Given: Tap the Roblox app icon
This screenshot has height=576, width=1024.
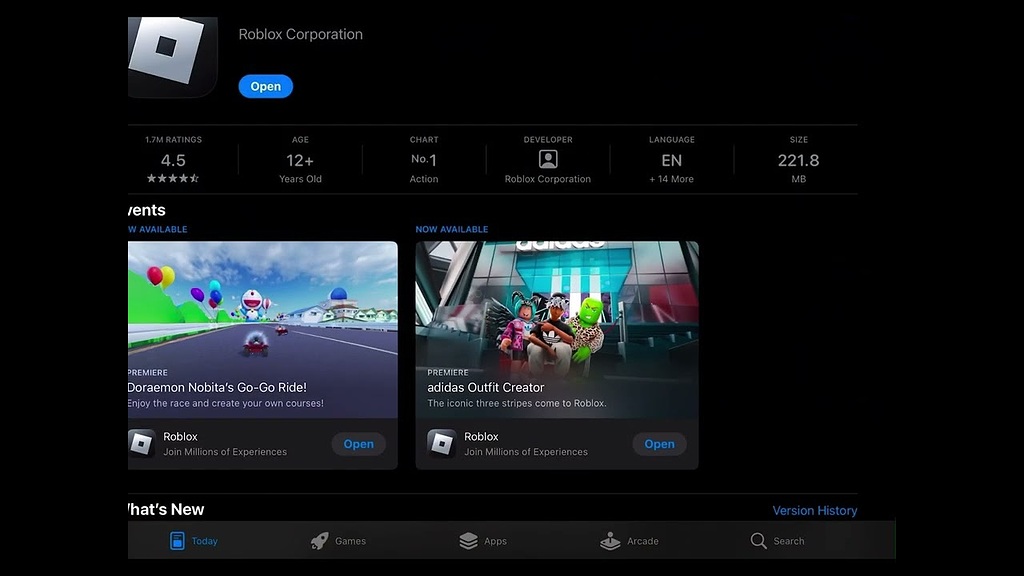Looking at the screenshot, I should click(170, 57).
